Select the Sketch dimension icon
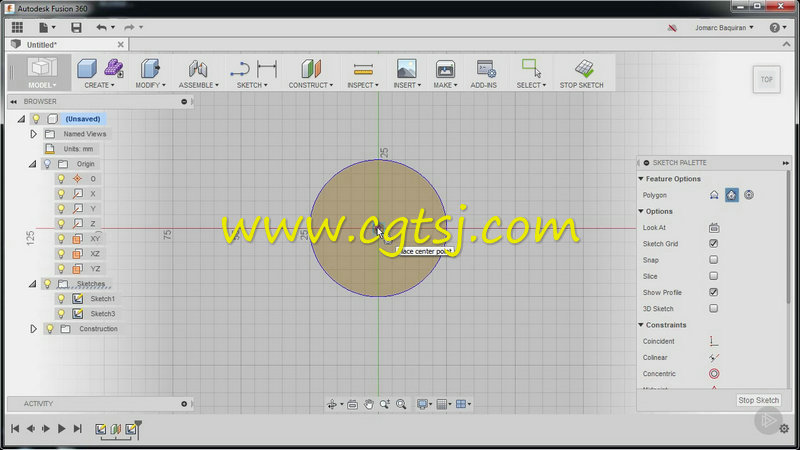Screen dimensions: 800x450 (267, 68)
